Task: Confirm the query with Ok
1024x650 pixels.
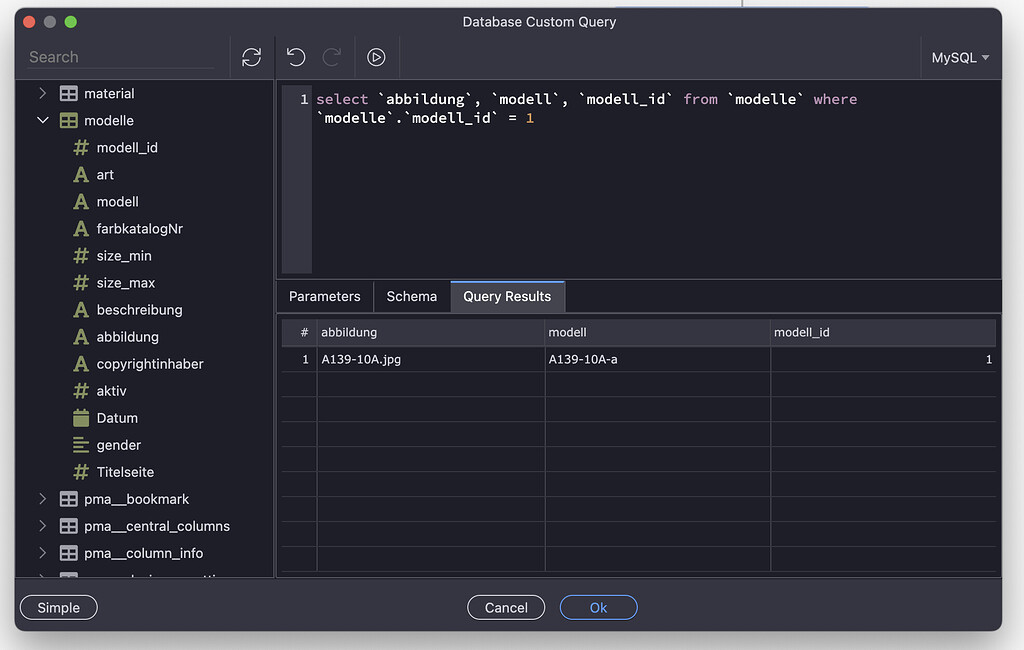Action: point(598,607)
